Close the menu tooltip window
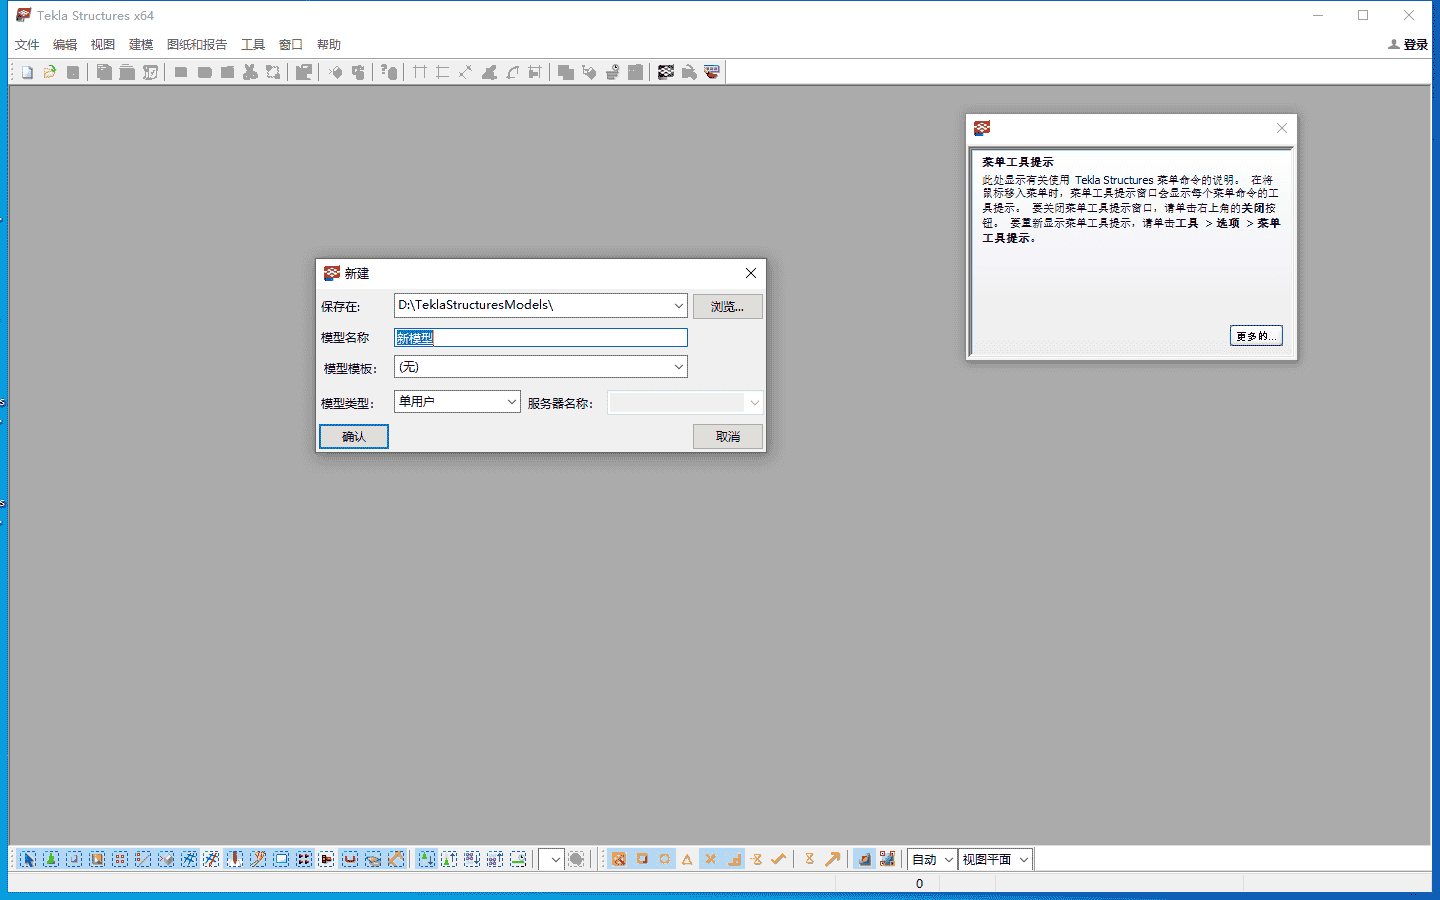1440x900 pixels. click(1281, 128)
